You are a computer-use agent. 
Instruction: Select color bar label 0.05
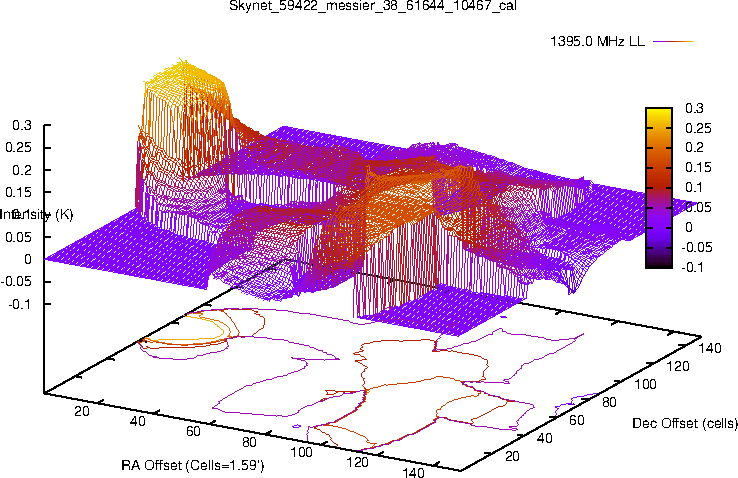click(x=698, y=207)
